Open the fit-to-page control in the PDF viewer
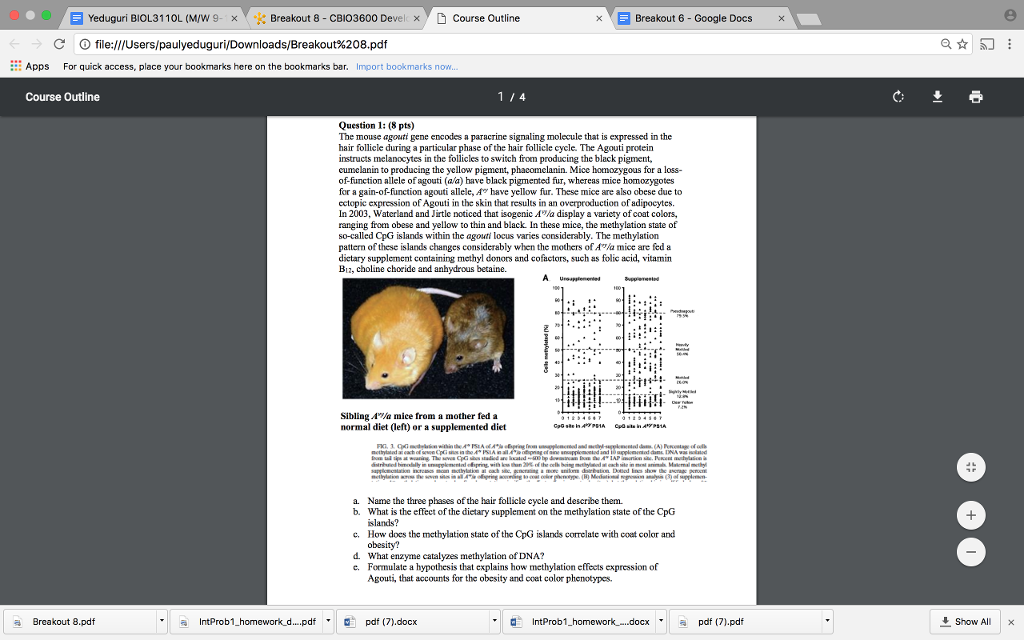Screen dimensions: 1024x640 coord(971,467)
